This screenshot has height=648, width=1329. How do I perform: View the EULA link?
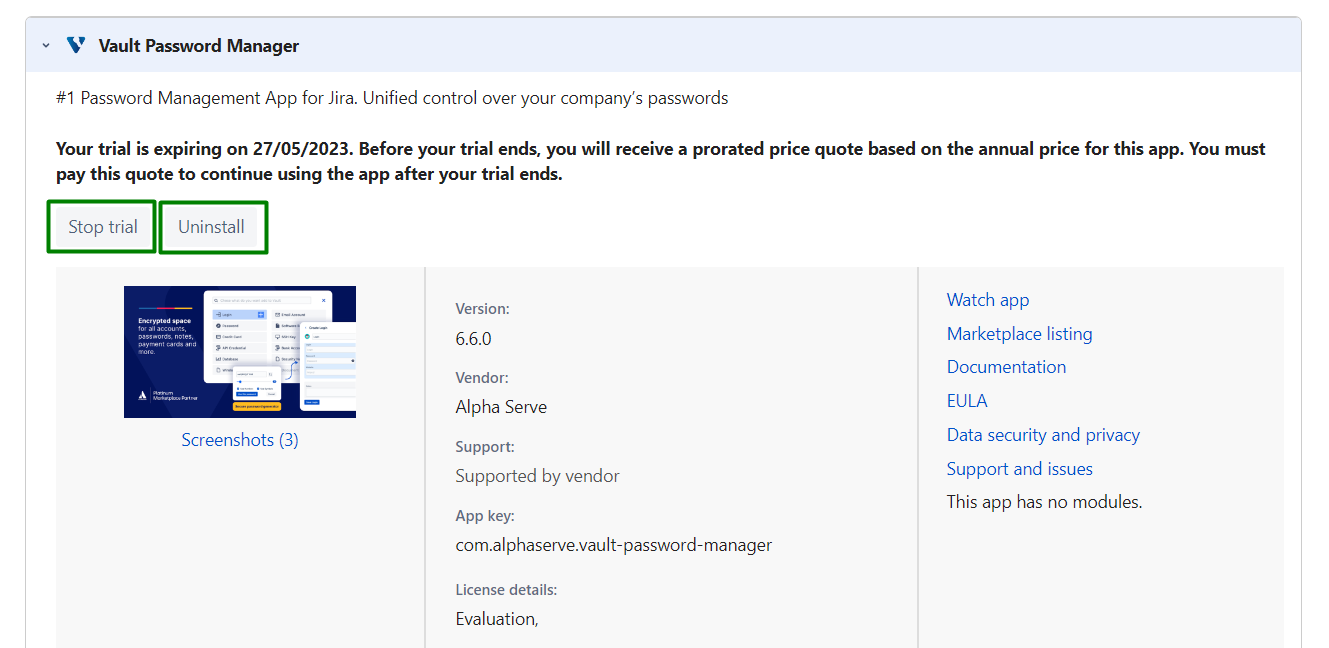pos(967,401)
